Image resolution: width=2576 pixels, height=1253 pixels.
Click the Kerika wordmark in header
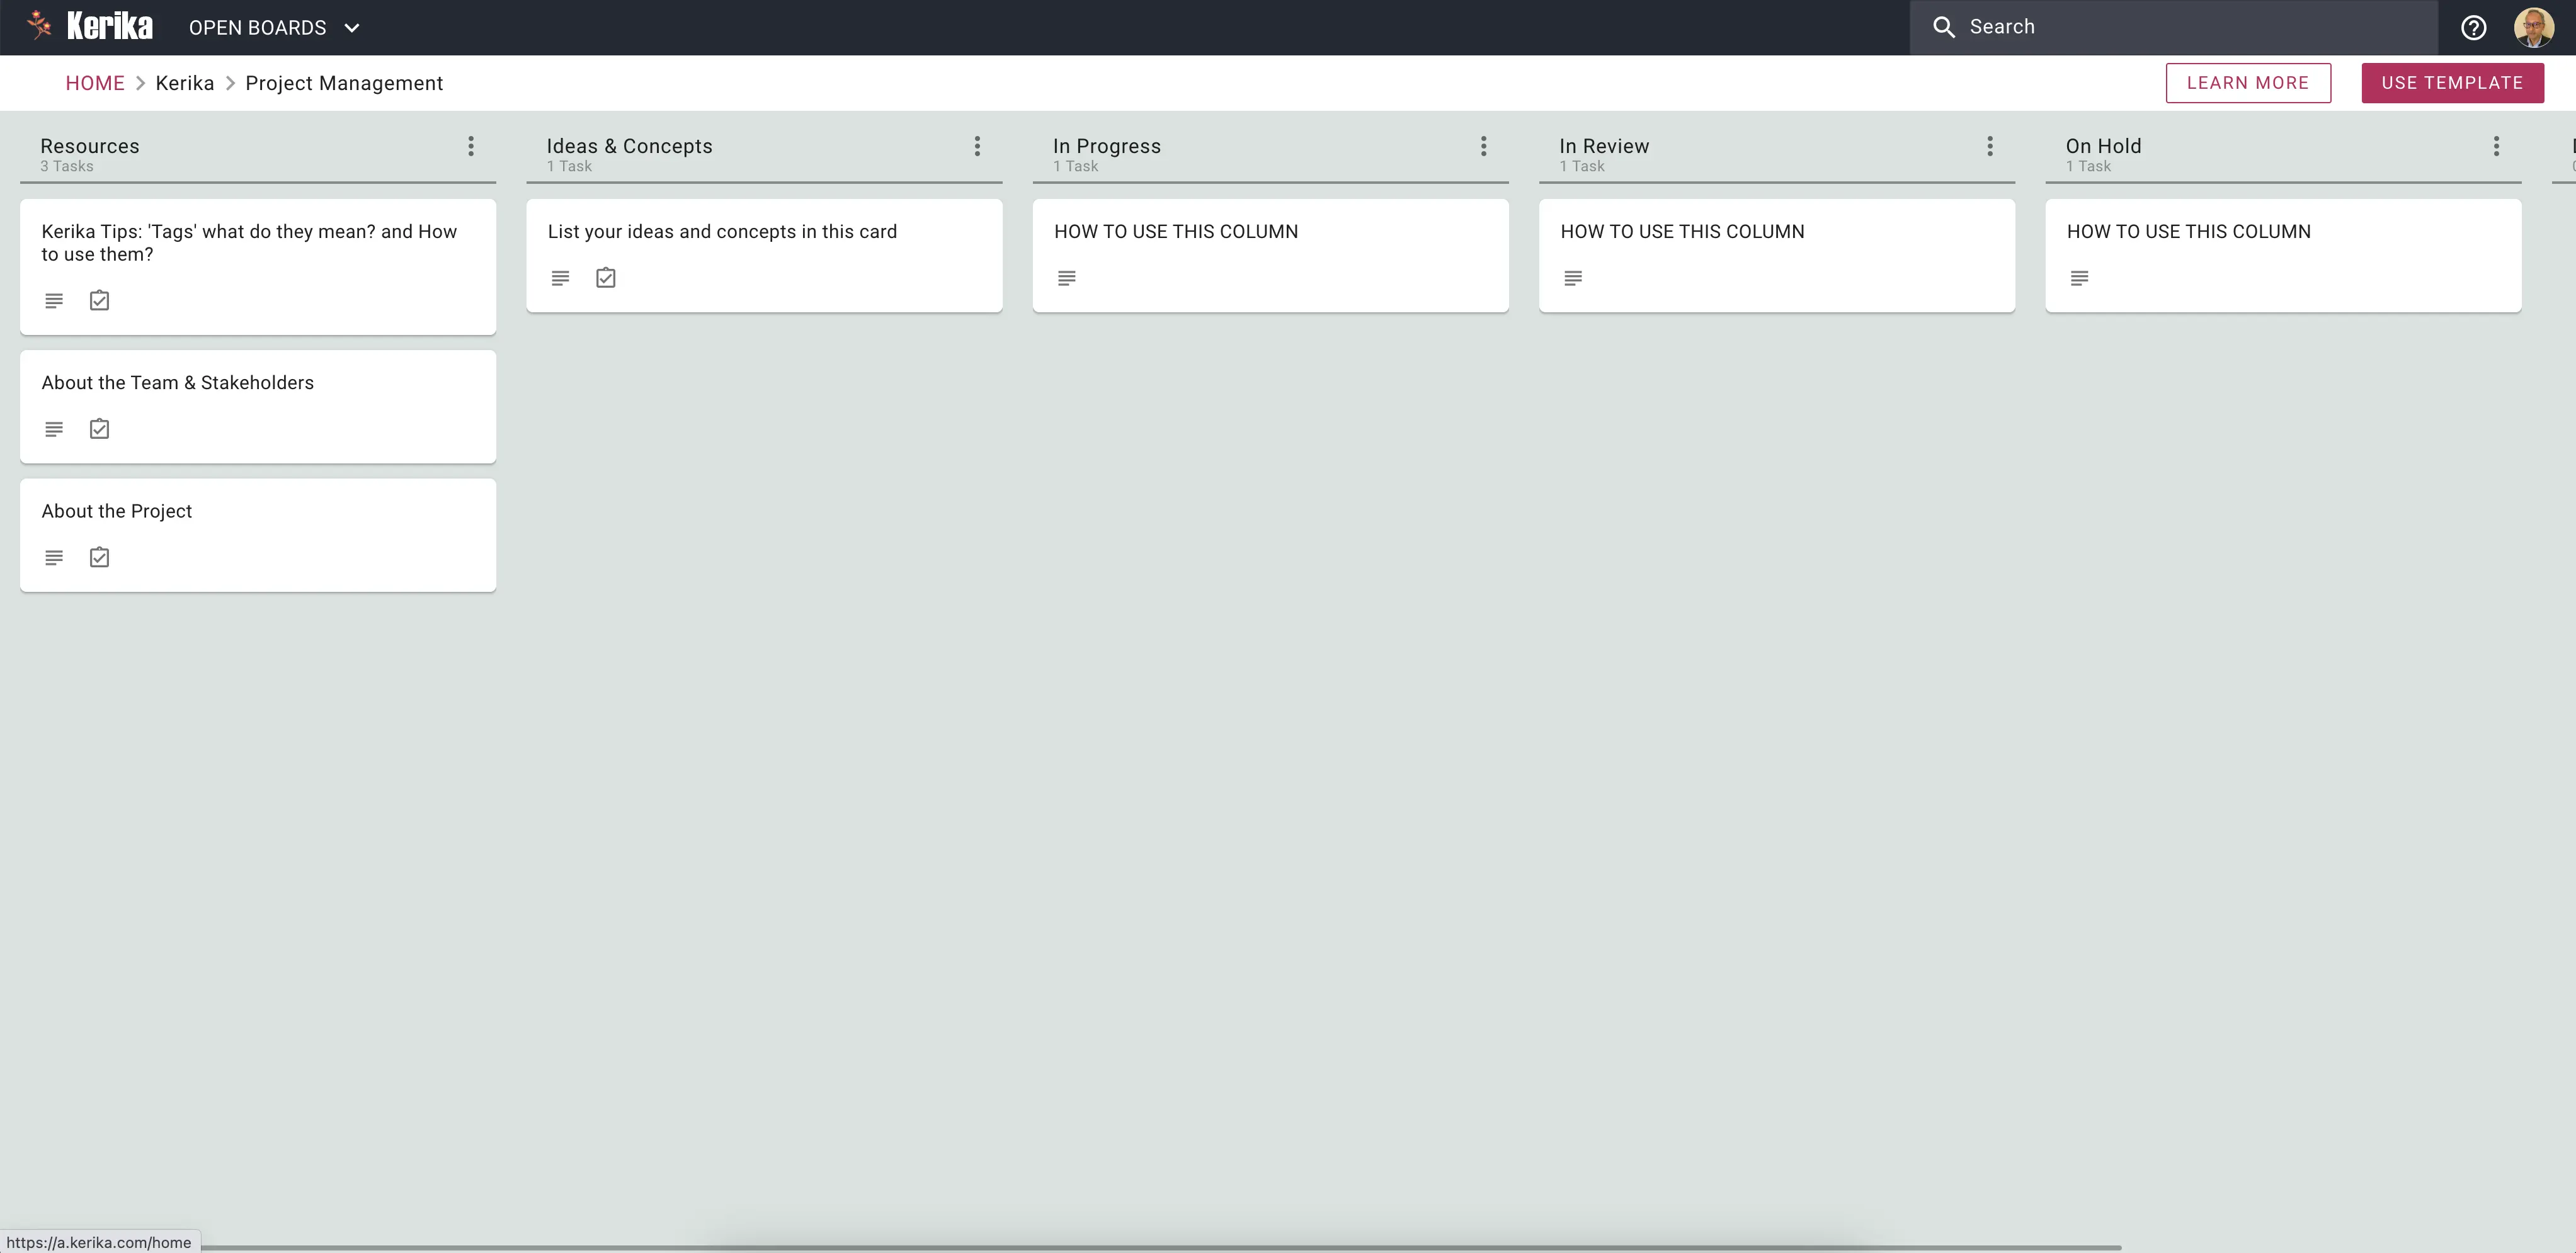(110, 26)
